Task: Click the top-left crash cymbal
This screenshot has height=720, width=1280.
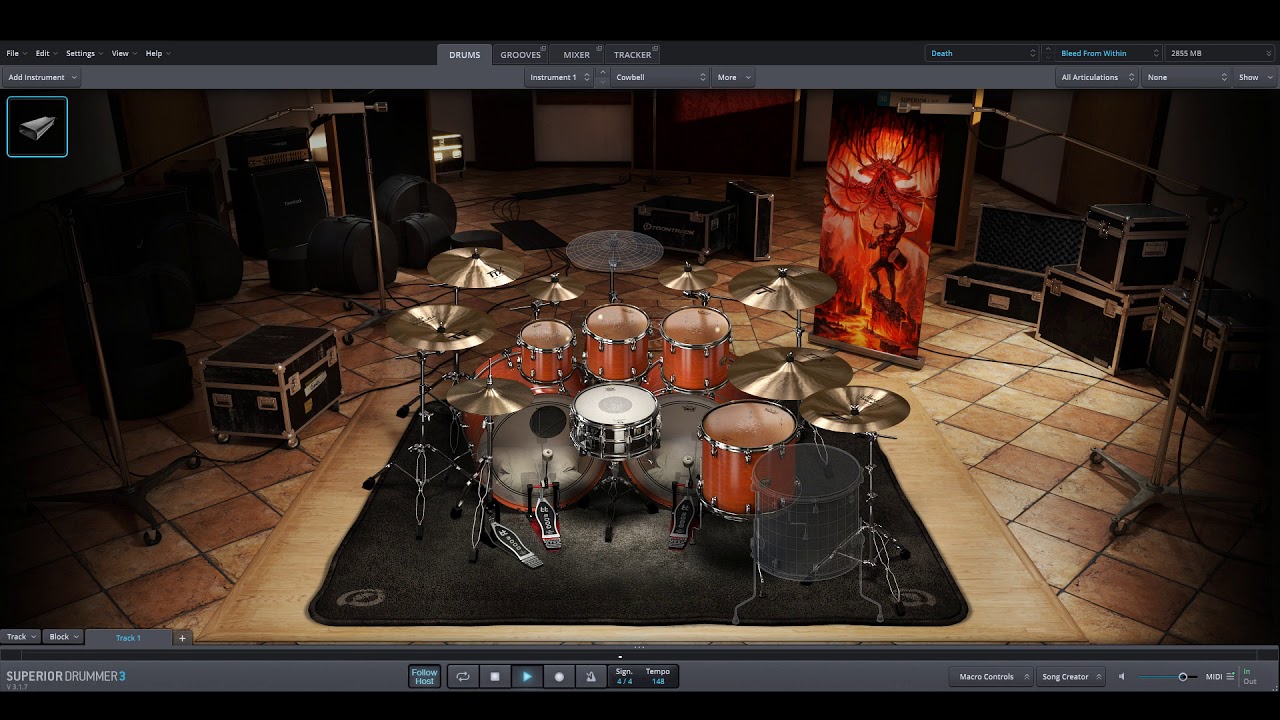Action: pyautogui.click(x=475, y=267)
